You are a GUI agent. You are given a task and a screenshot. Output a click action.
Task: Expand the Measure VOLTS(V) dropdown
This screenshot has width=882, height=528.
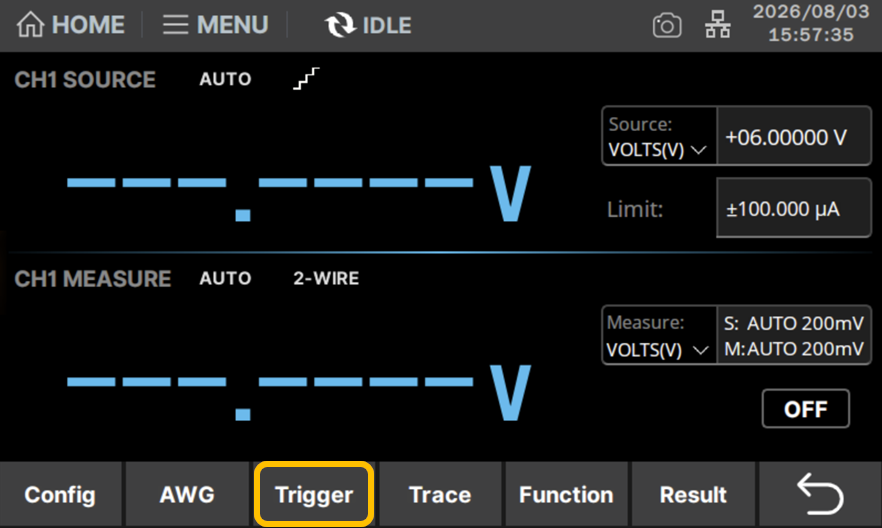coord(660,336)
